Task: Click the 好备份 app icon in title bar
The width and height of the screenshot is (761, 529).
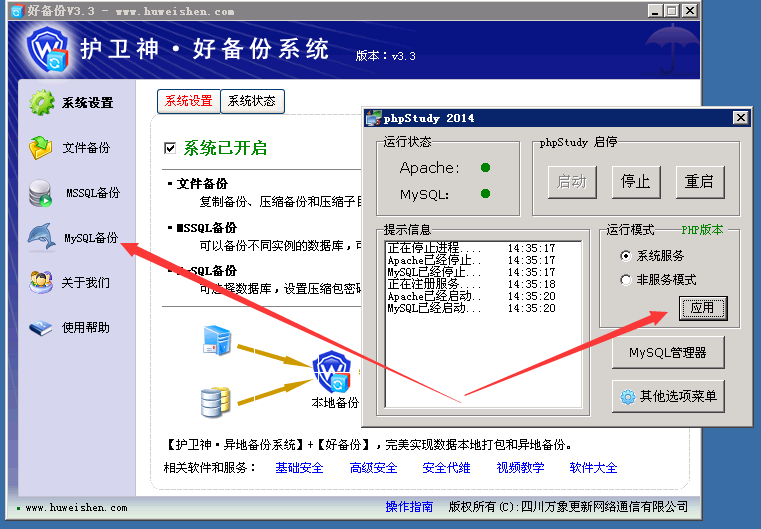Action: pos(17,11)
